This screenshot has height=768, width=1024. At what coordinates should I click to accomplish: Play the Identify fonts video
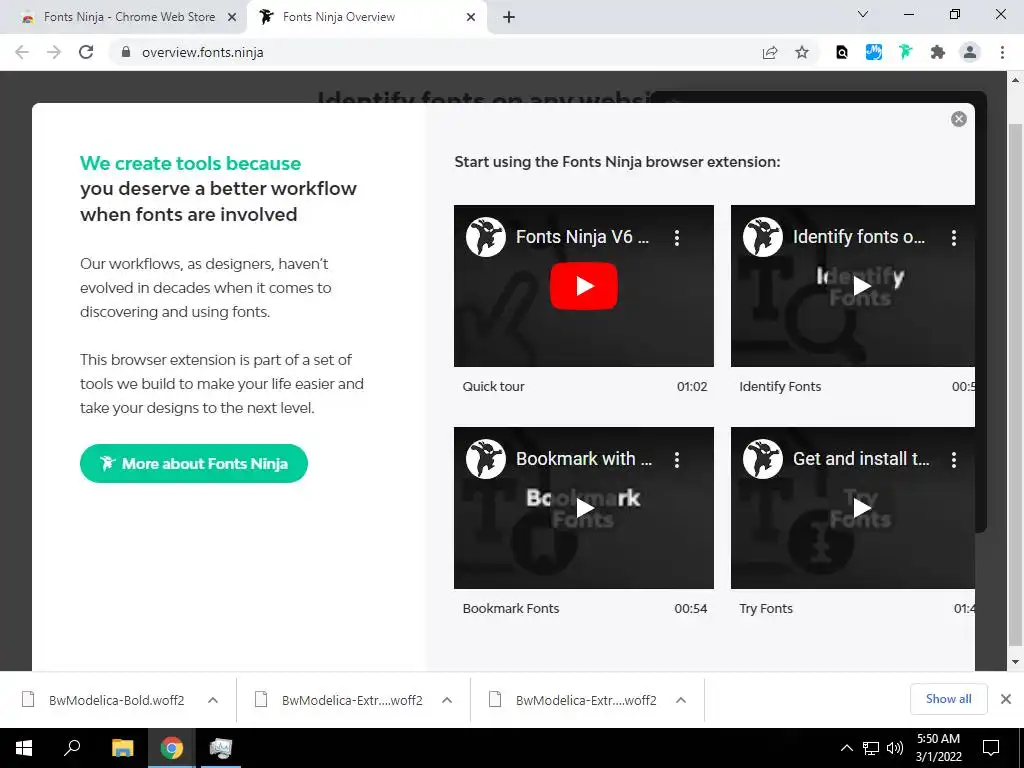(x=862, y=286)
